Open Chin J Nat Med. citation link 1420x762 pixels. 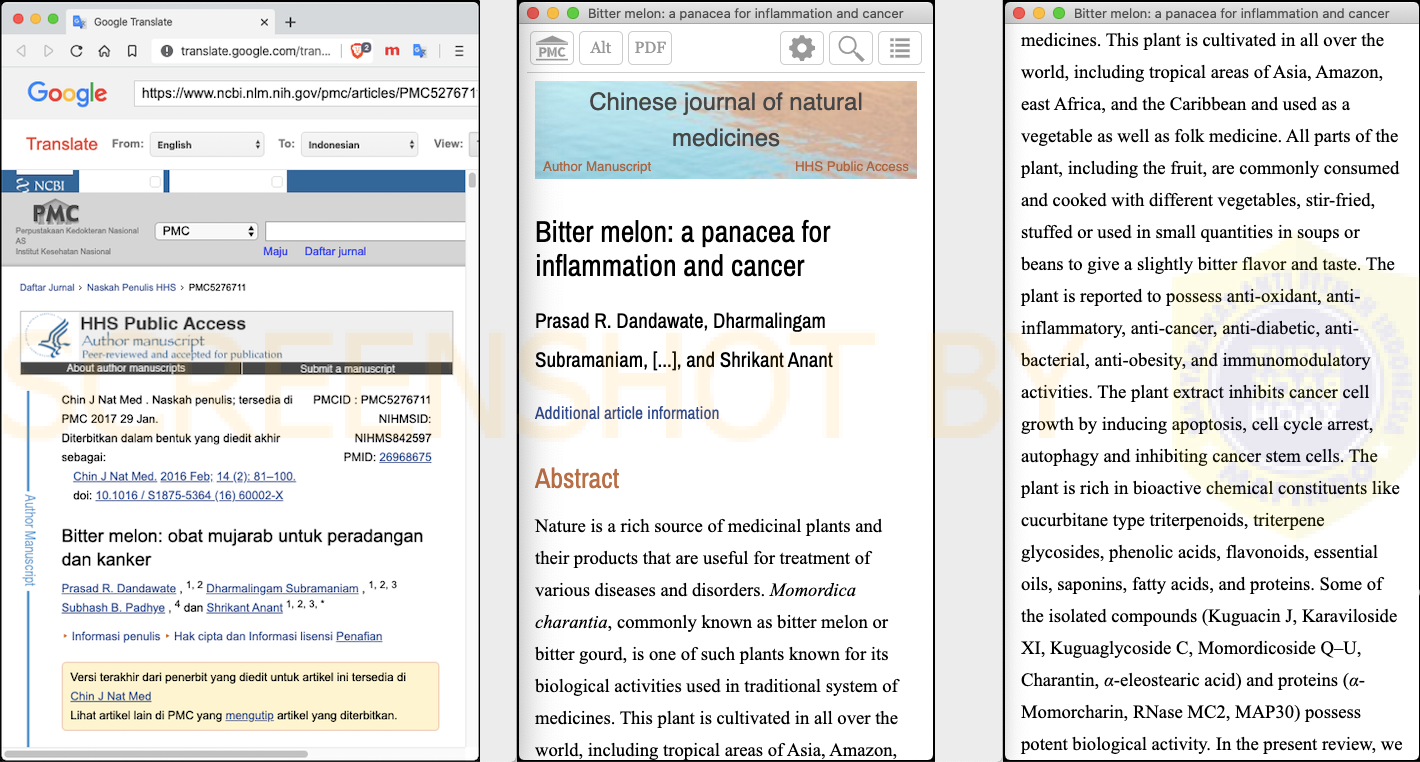click(x=115, y=477)
